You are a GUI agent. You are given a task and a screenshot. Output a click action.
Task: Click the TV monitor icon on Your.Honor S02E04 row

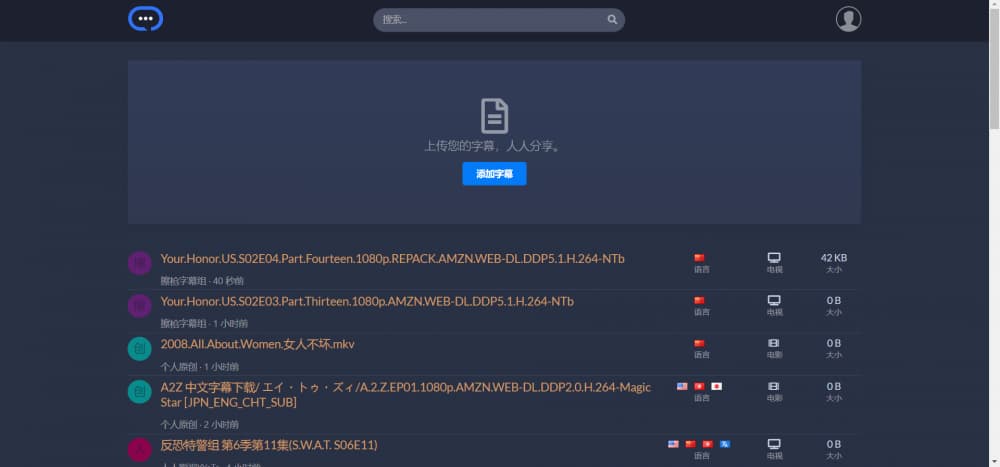tap(774, 258)
